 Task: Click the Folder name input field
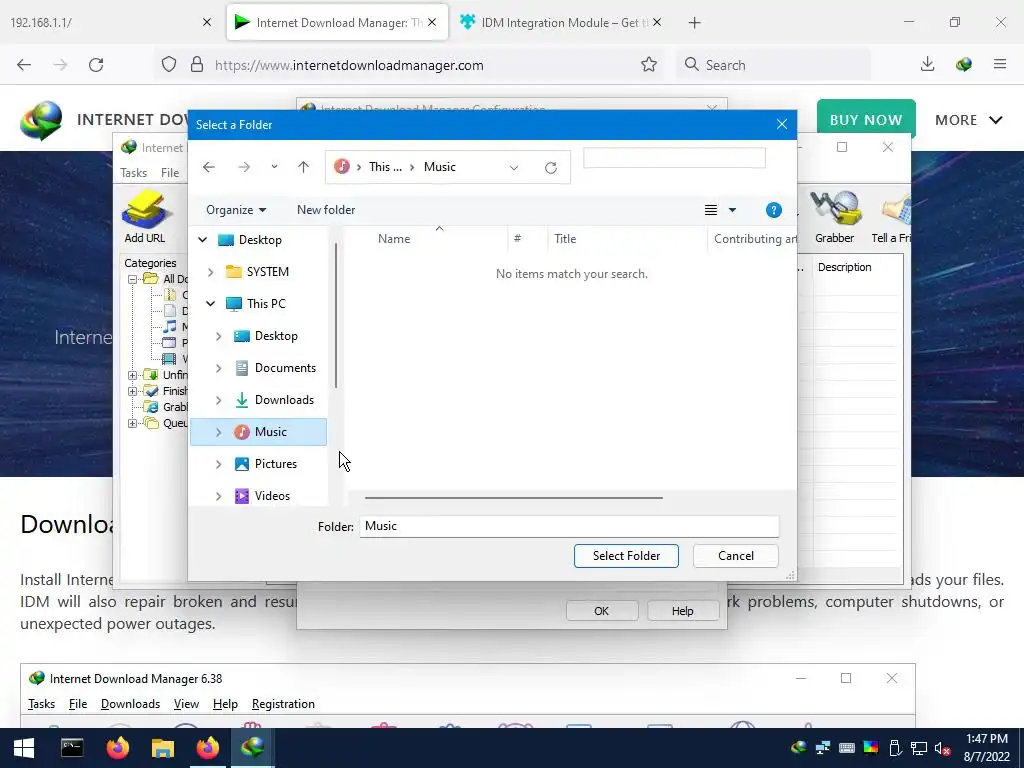[x=569, y=526]
